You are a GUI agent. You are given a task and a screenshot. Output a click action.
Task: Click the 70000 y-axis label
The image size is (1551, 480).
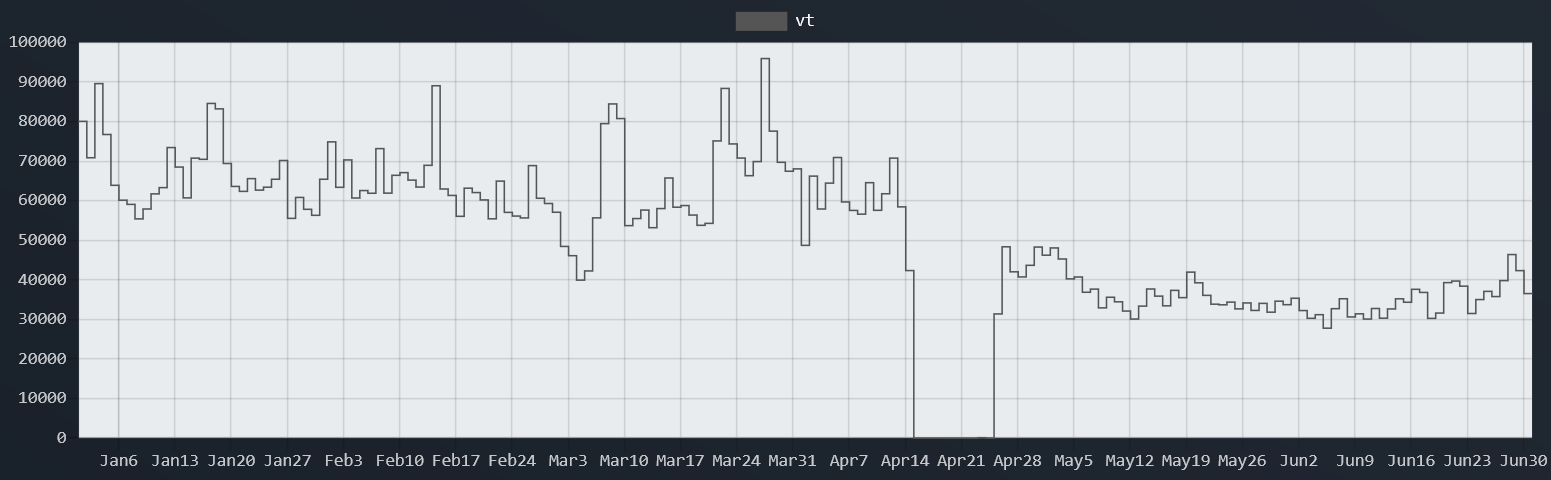tap(42, 161)
